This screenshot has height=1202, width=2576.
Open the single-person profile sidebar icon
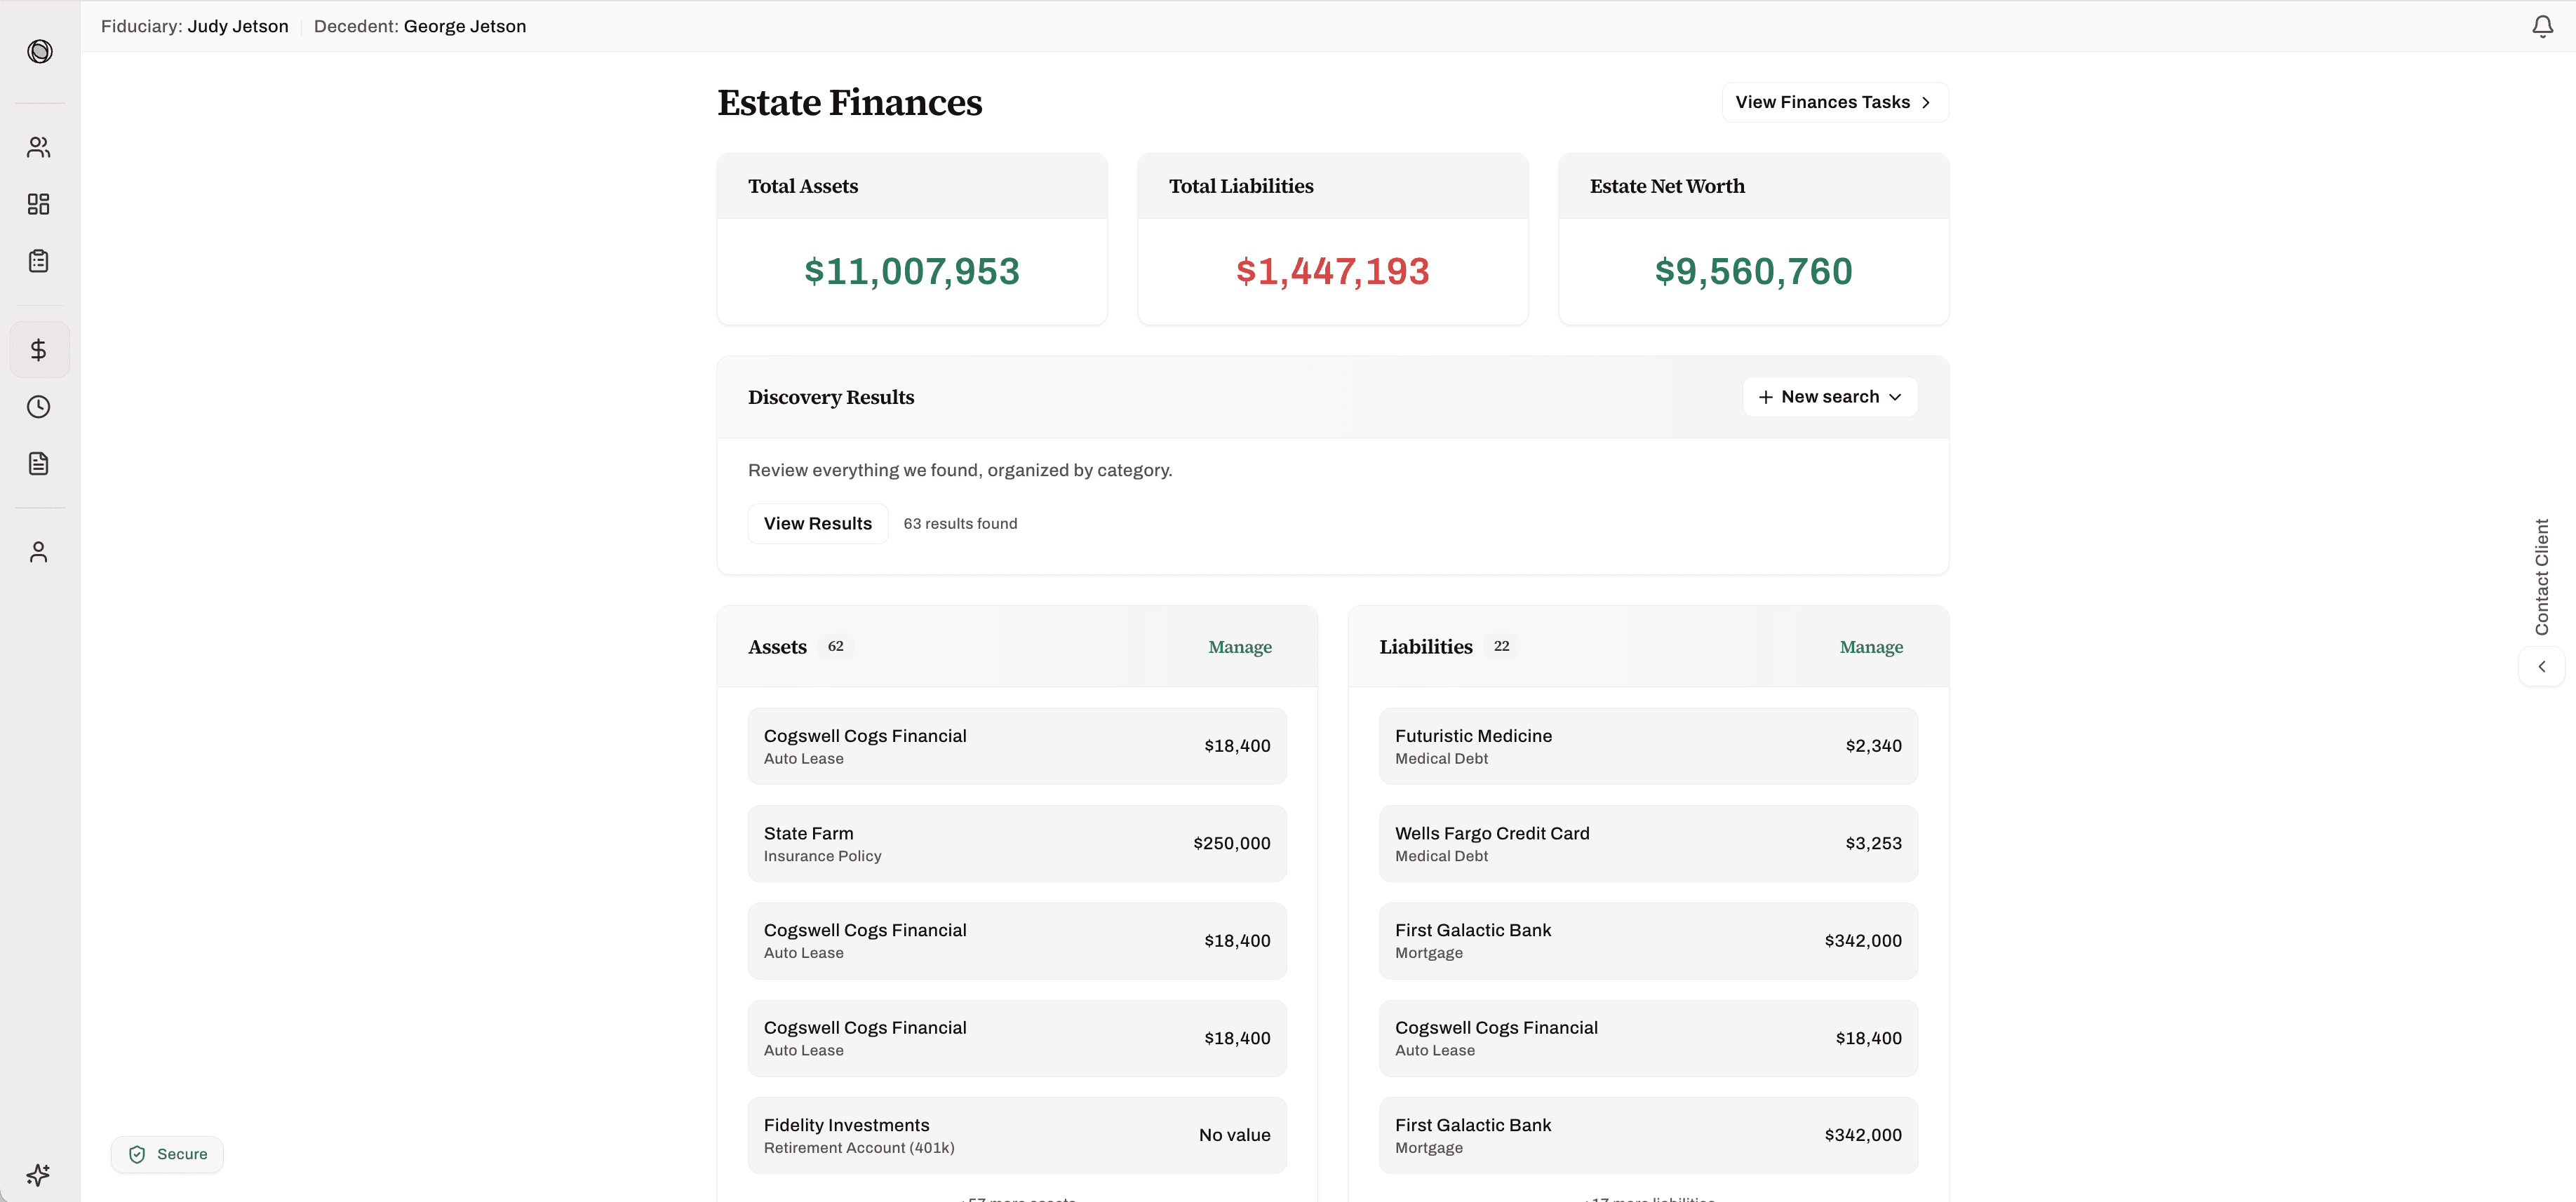39,552
